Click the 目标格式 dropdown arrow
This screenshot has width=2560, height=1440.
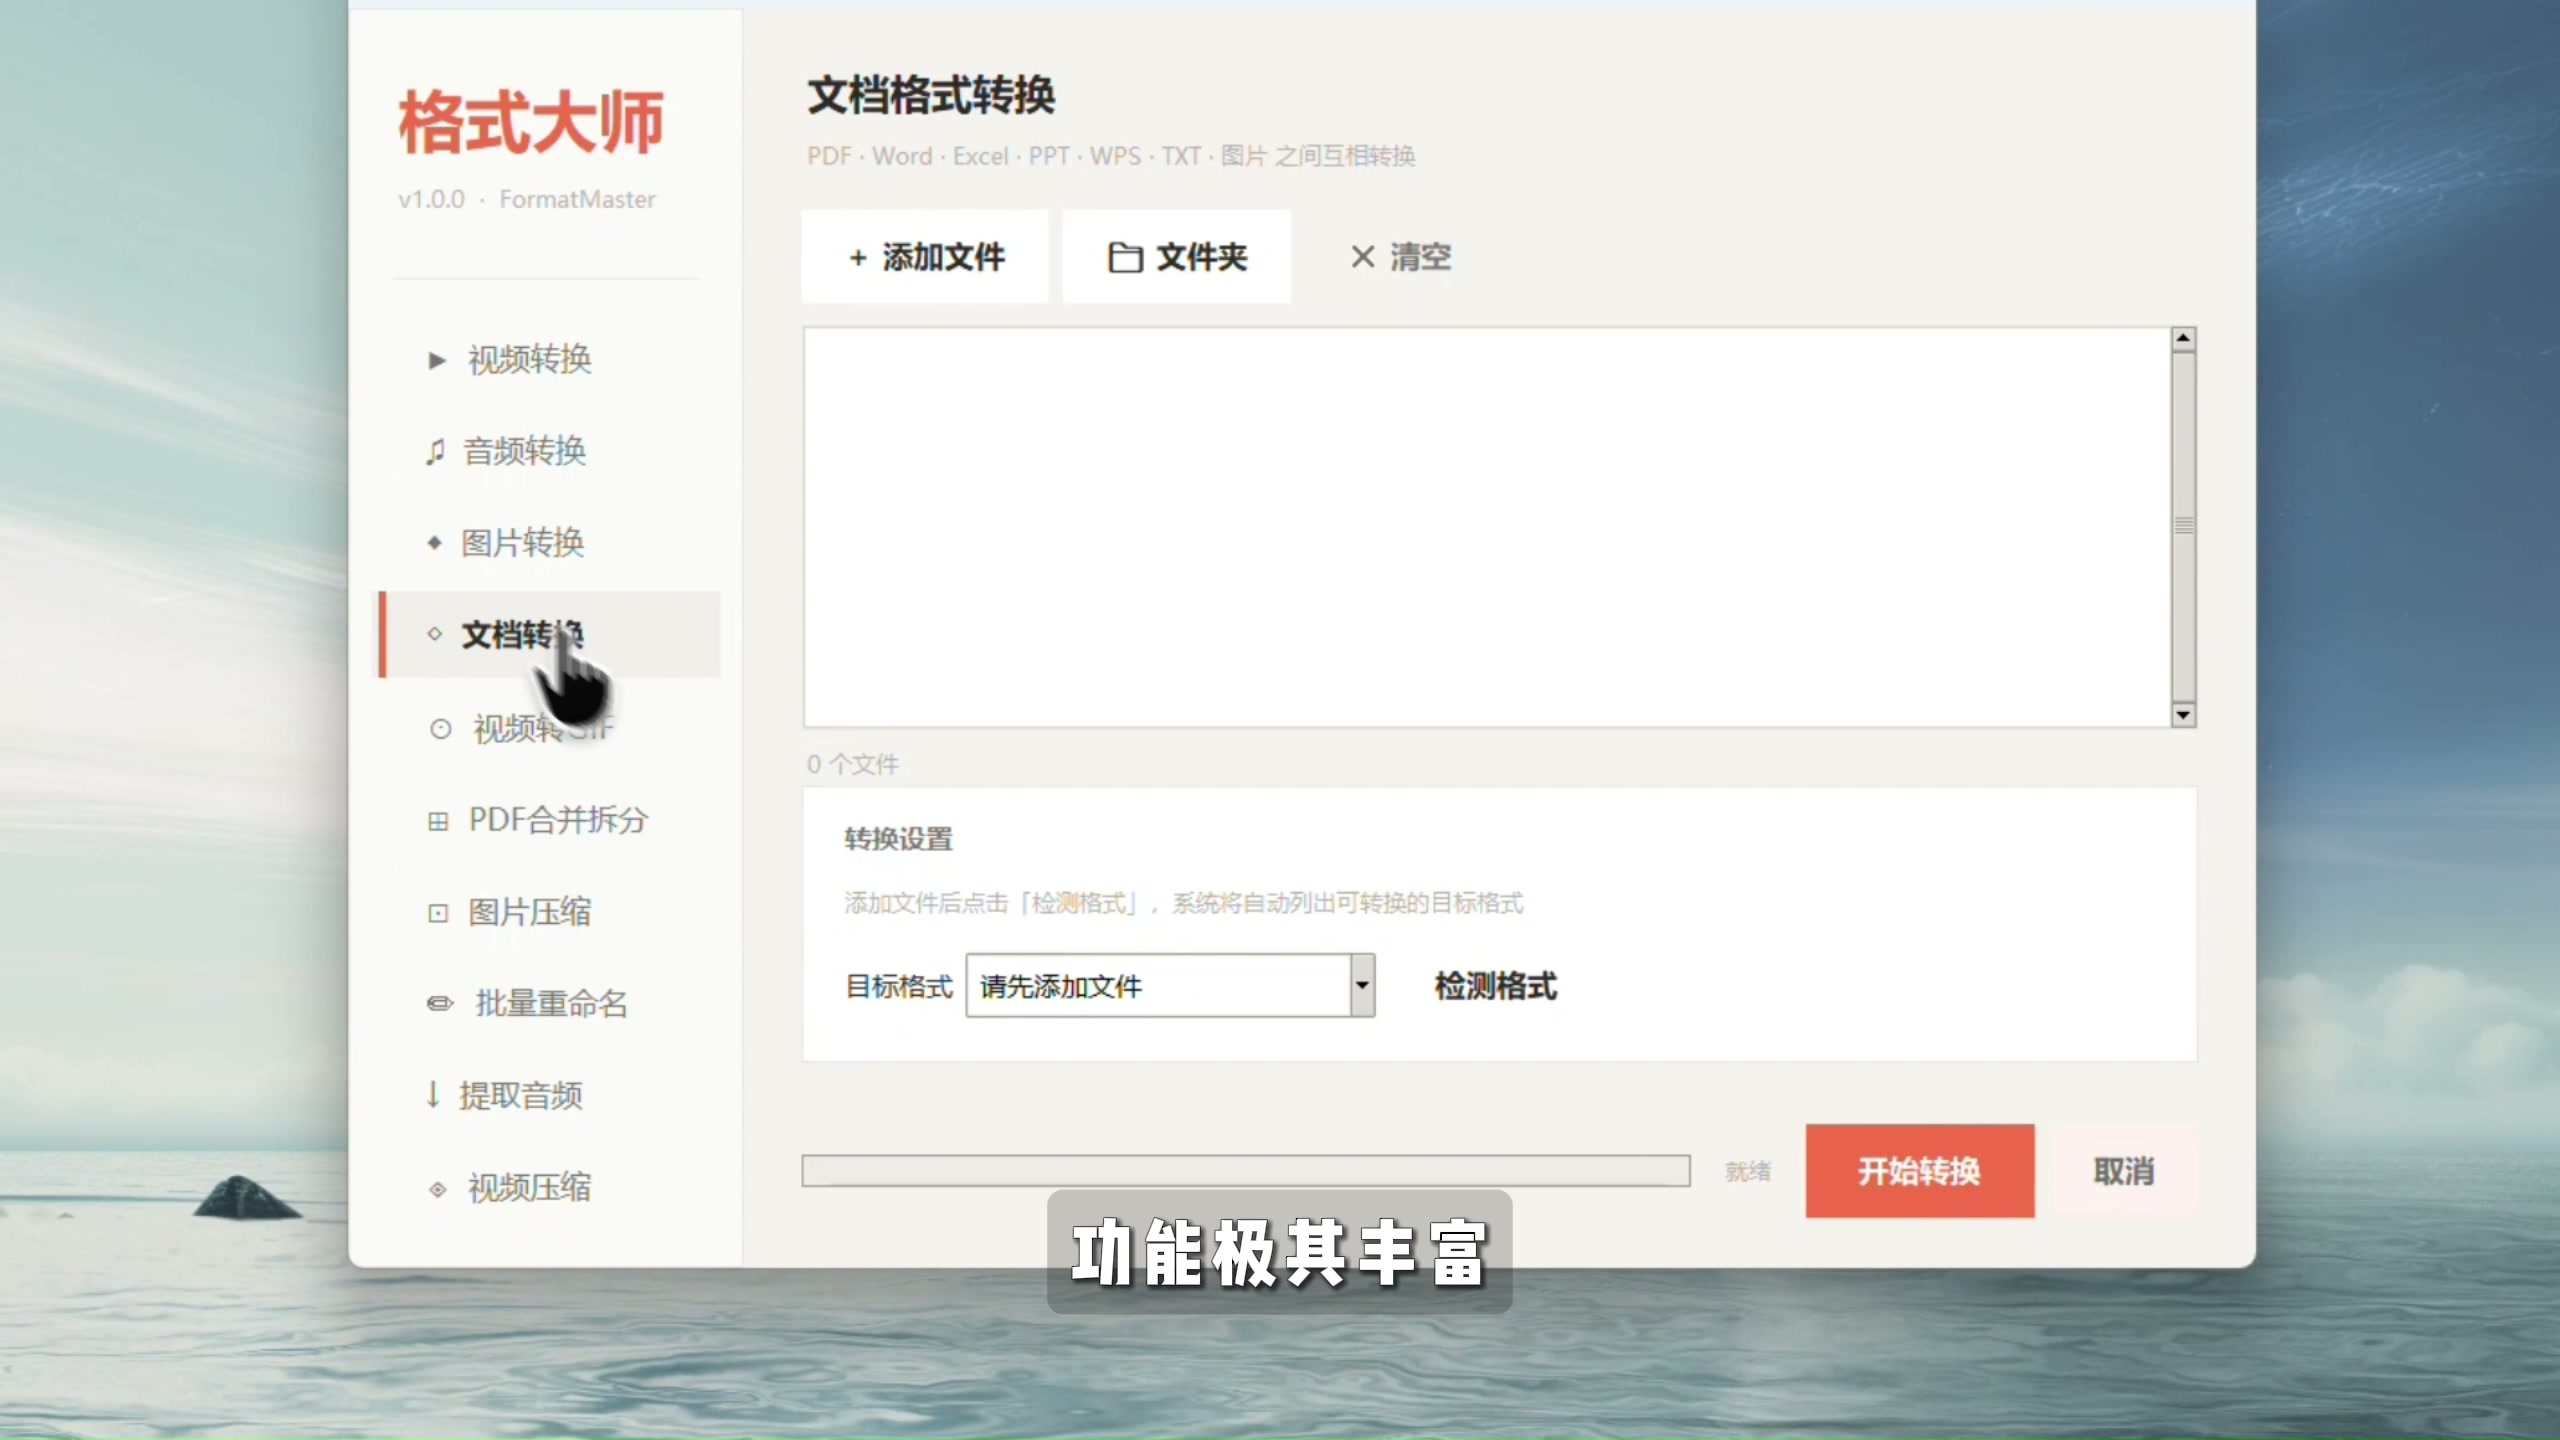1362,986
